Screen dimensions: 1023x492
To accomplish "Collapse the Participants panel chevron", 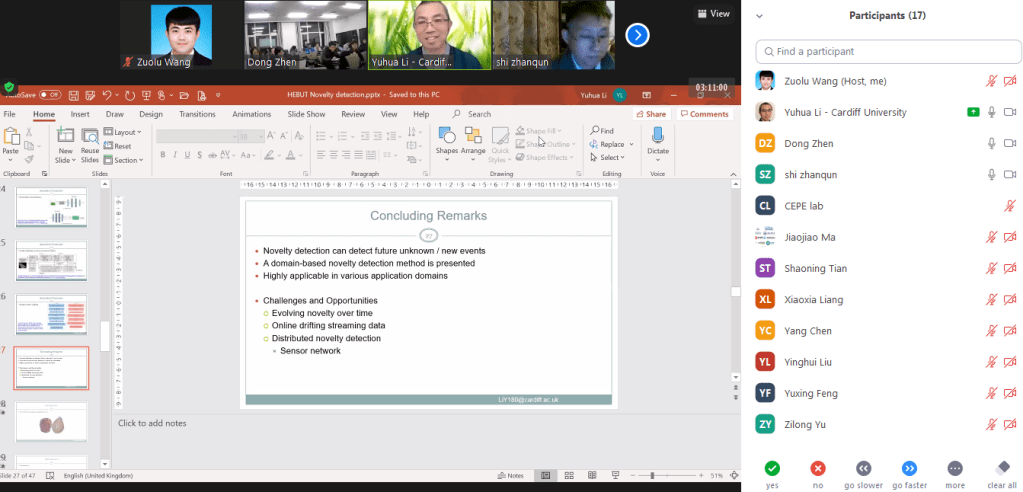I will click(760, 16).
